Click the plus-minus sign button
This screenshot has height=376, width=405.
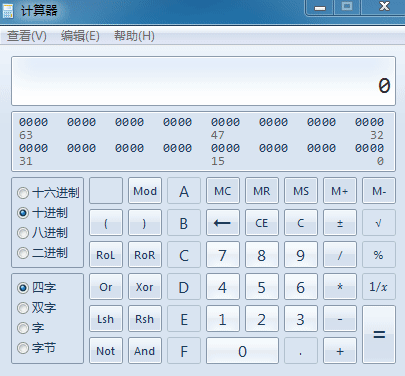(340, 223)
